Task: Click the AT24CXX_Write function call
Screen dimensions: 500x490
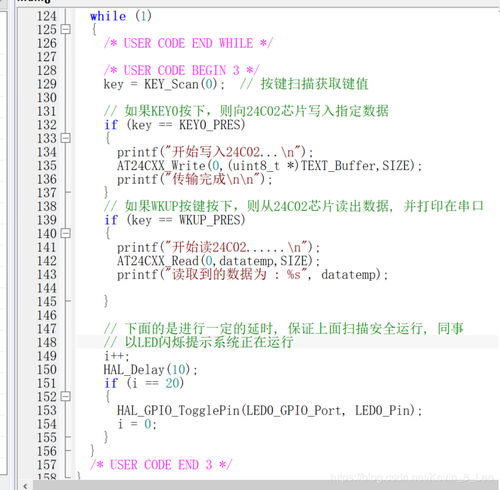Action: click(x=161, y=166)
